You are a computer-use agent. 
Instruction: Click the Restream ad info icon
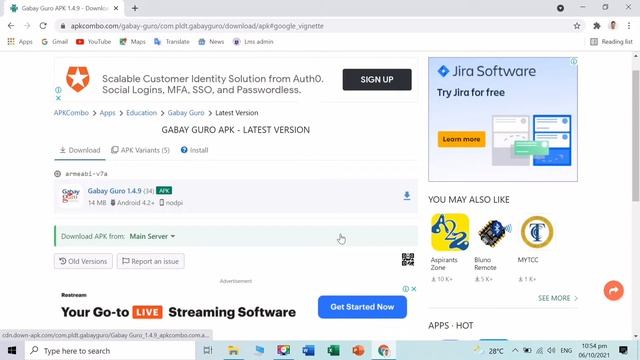pos(406,289)
